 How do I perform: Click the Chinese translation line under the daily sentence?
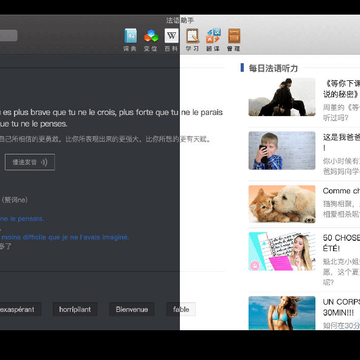105,139
